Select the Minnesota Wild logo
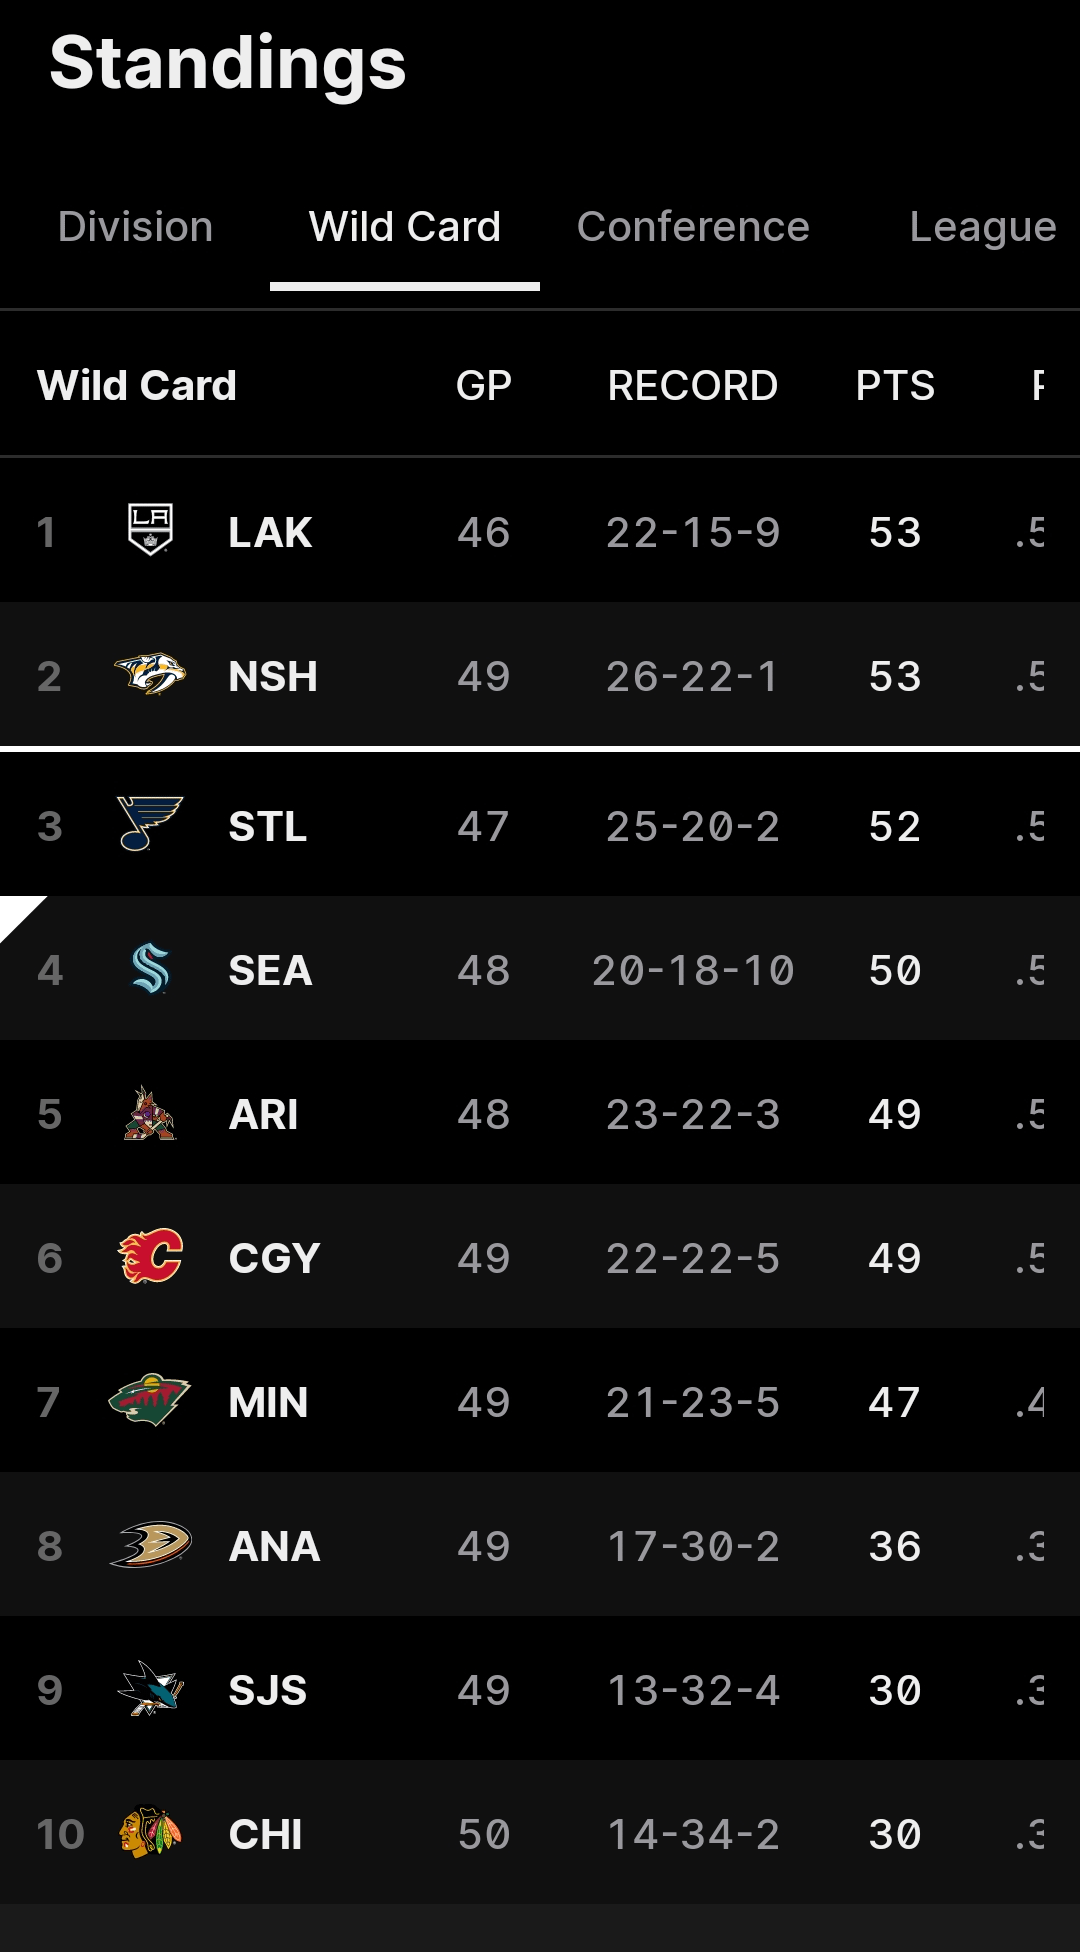The width and height of the screenshot is (1080, 1952). pos(150,1400)
